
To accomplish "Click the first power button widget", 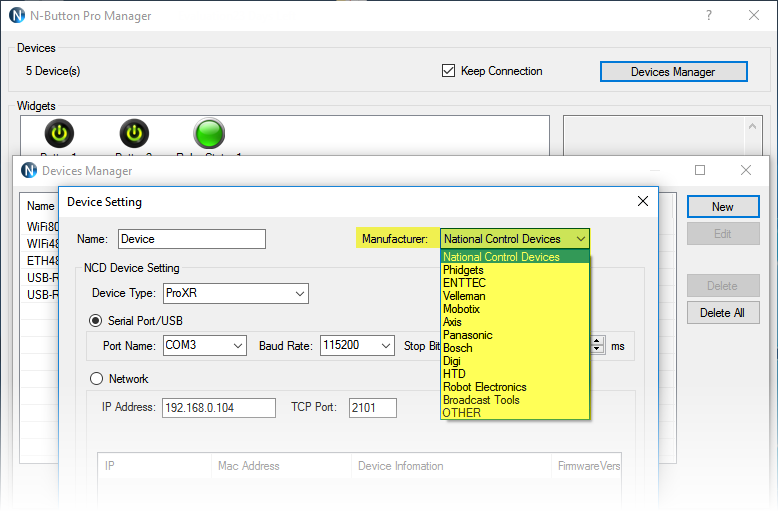I will click(60, 133).
